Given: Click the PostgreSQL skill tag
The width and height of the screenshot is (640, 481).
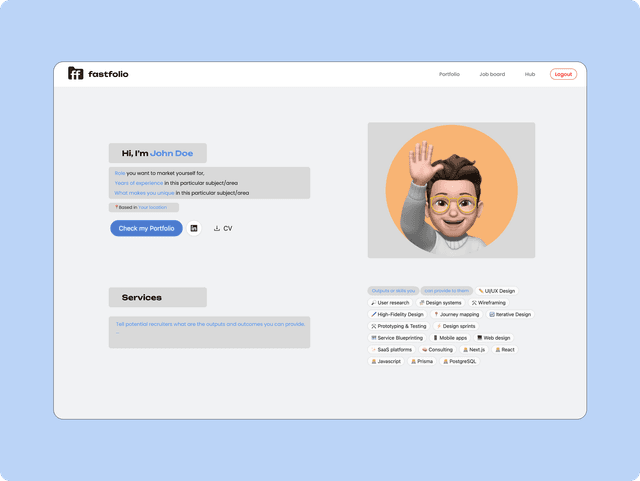Looking at the screenshot, I should (460, 361).
